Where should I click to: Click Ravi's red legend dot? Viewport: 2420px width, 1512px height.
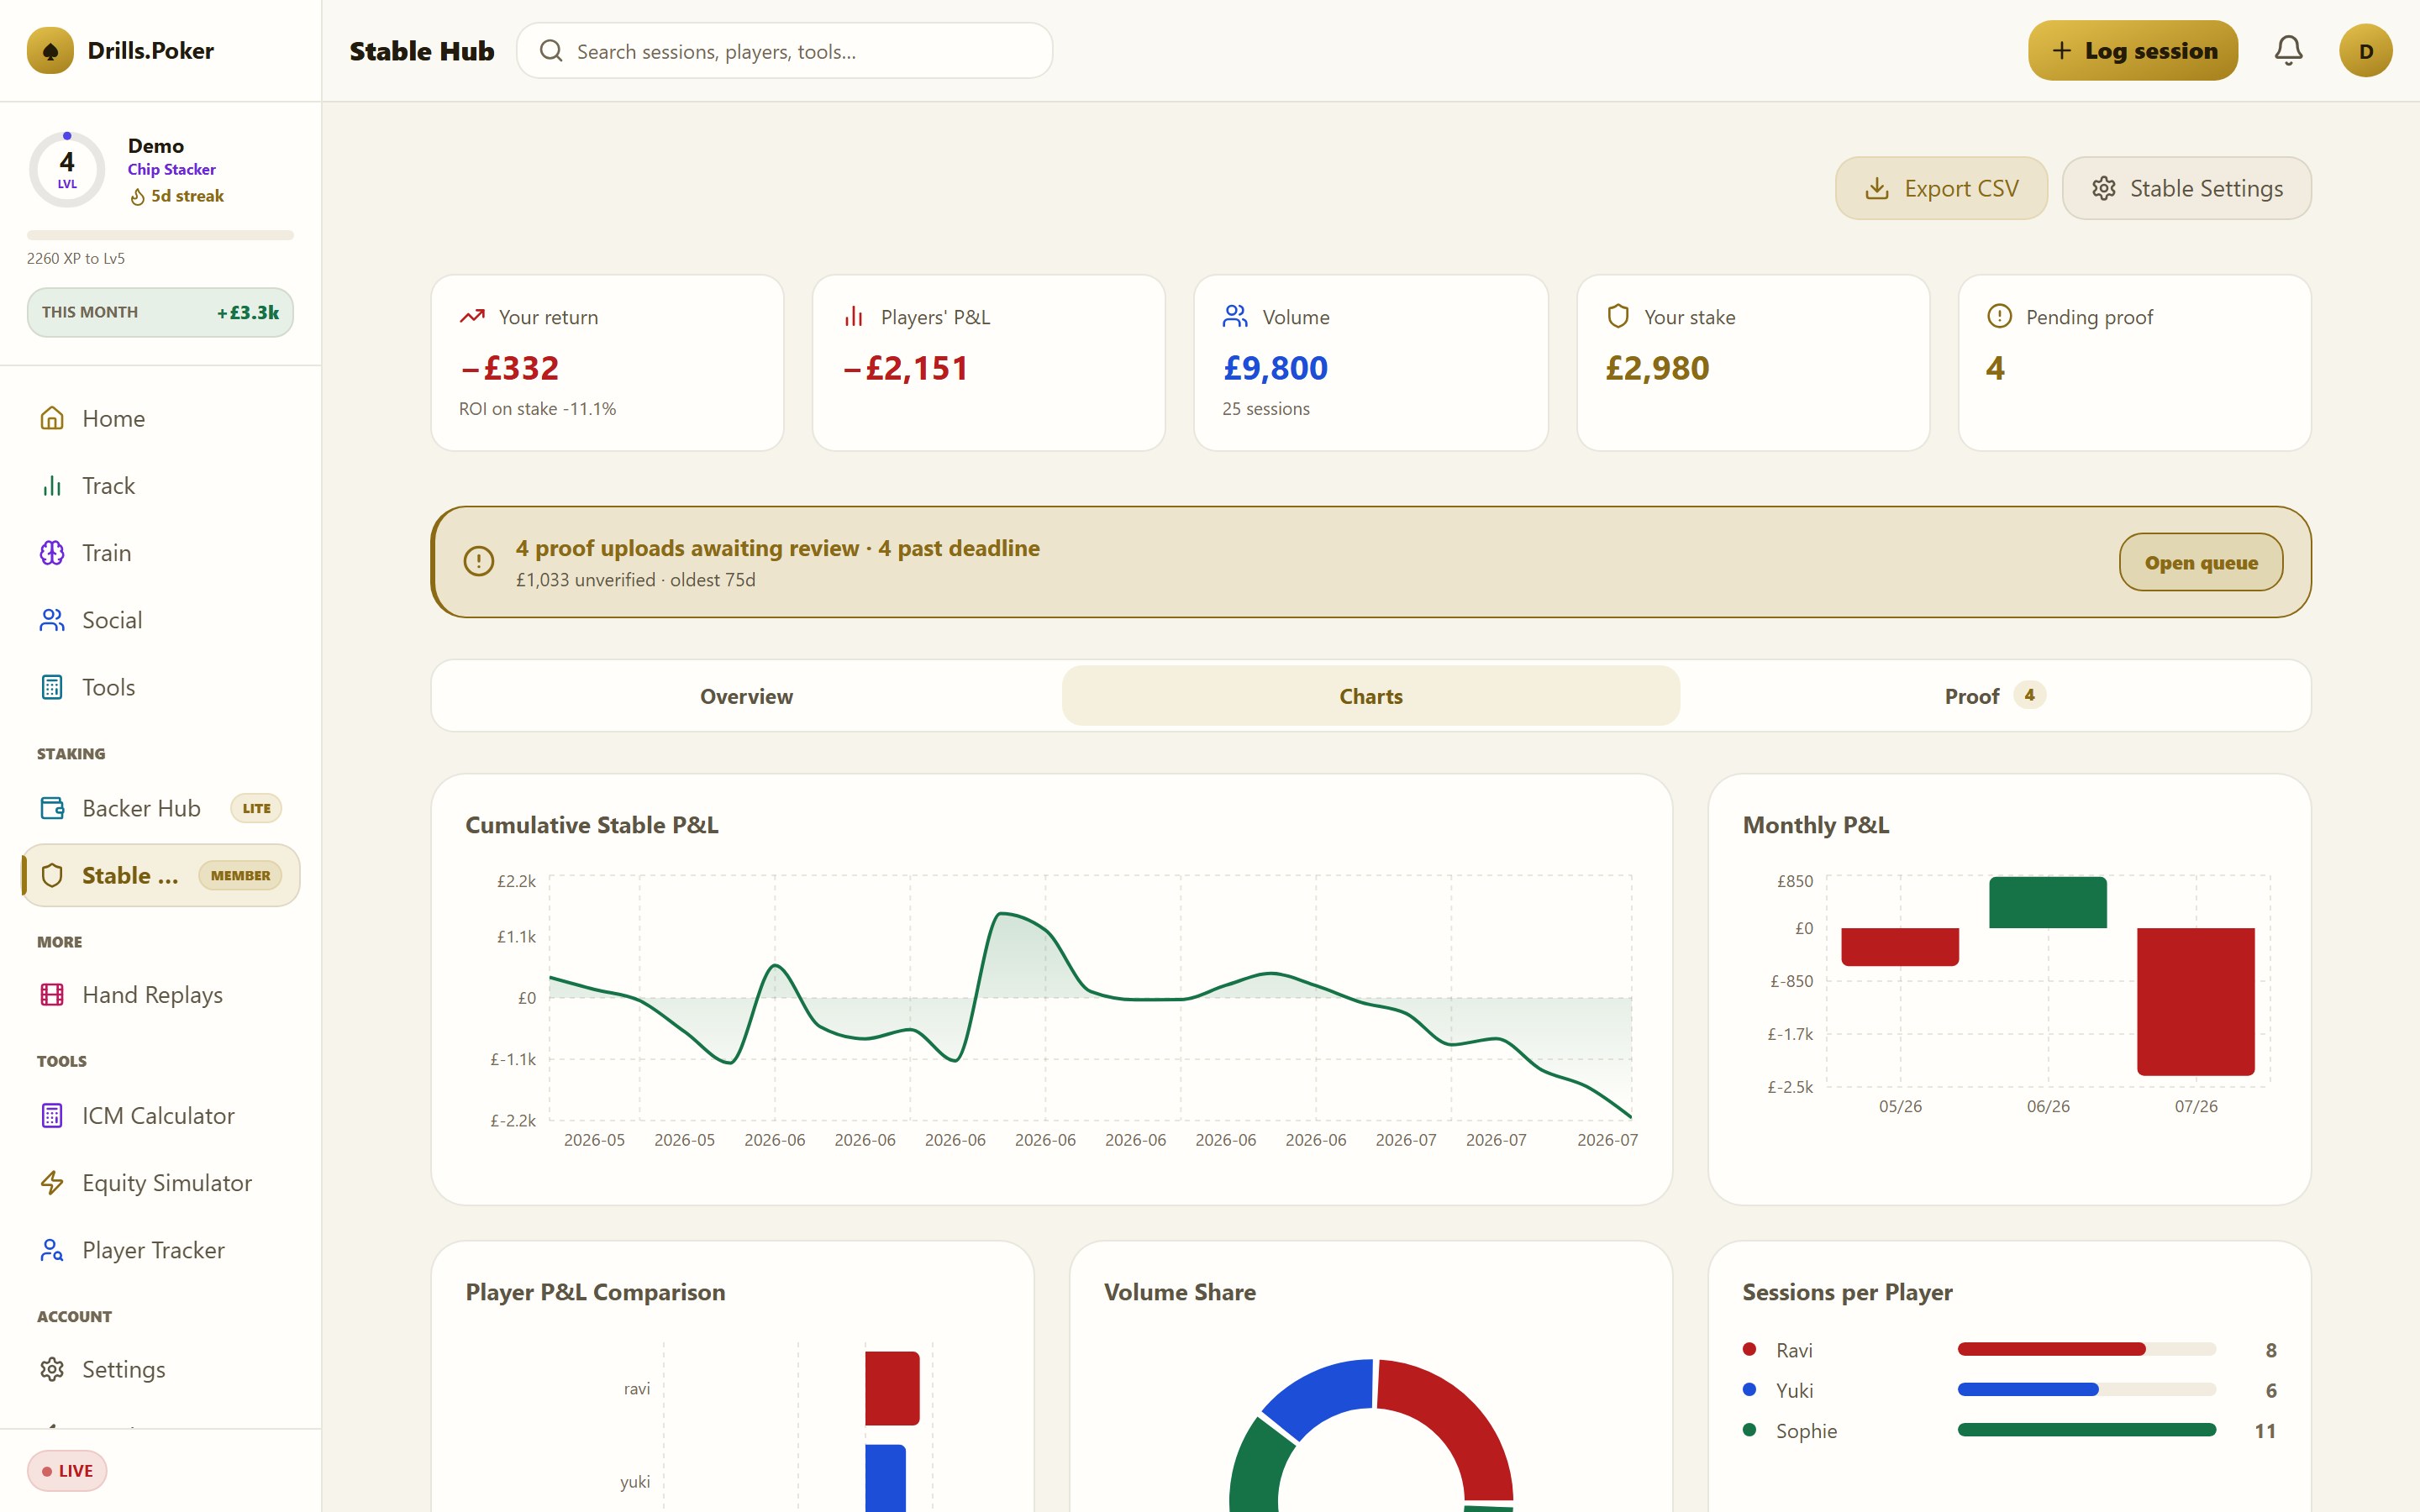pyautogui.click(x=1749, y=1349)
